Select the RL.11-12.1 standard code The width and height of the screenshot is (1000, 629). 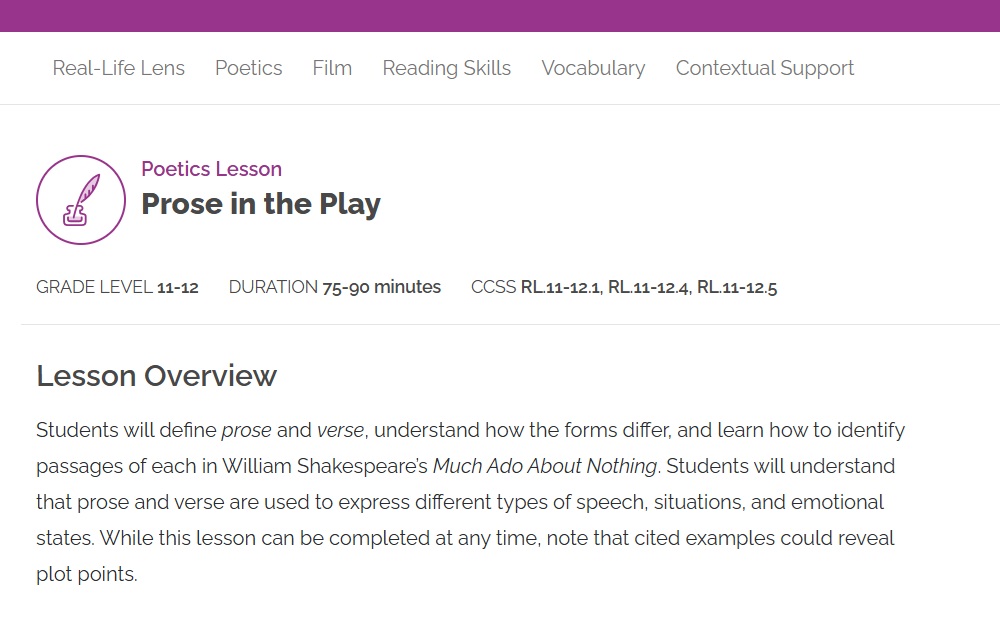pyautogui.click(x=560, y=288)
